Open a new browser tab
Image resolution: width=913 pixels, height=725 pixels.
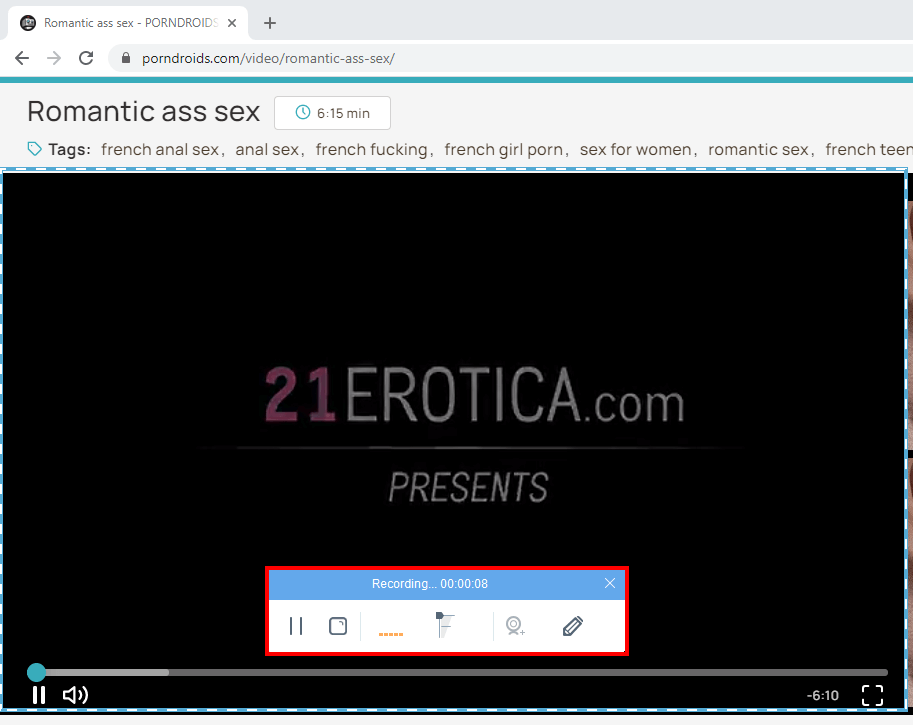coord(270,23)
